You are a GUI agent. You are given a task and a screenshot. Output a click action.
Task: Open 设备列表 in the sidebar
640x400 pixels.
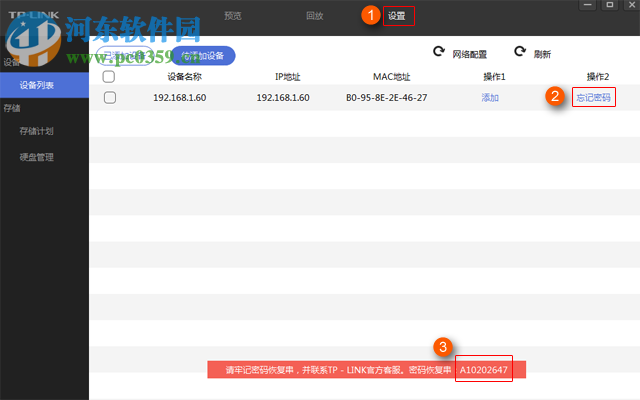[44, 85]
